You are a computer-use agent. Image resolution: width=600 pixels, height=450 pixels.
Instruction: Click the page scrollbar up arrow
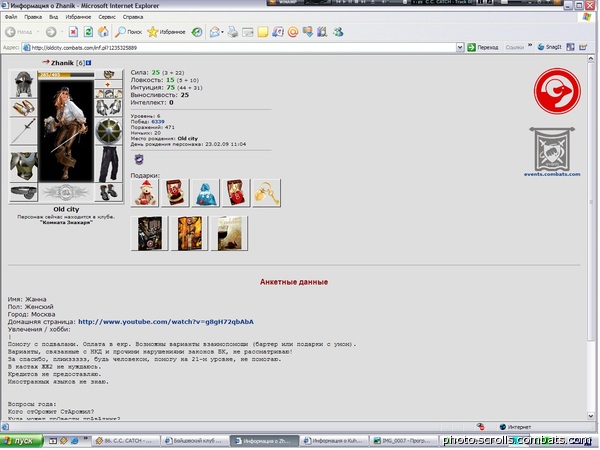click(x=591, y=58)
